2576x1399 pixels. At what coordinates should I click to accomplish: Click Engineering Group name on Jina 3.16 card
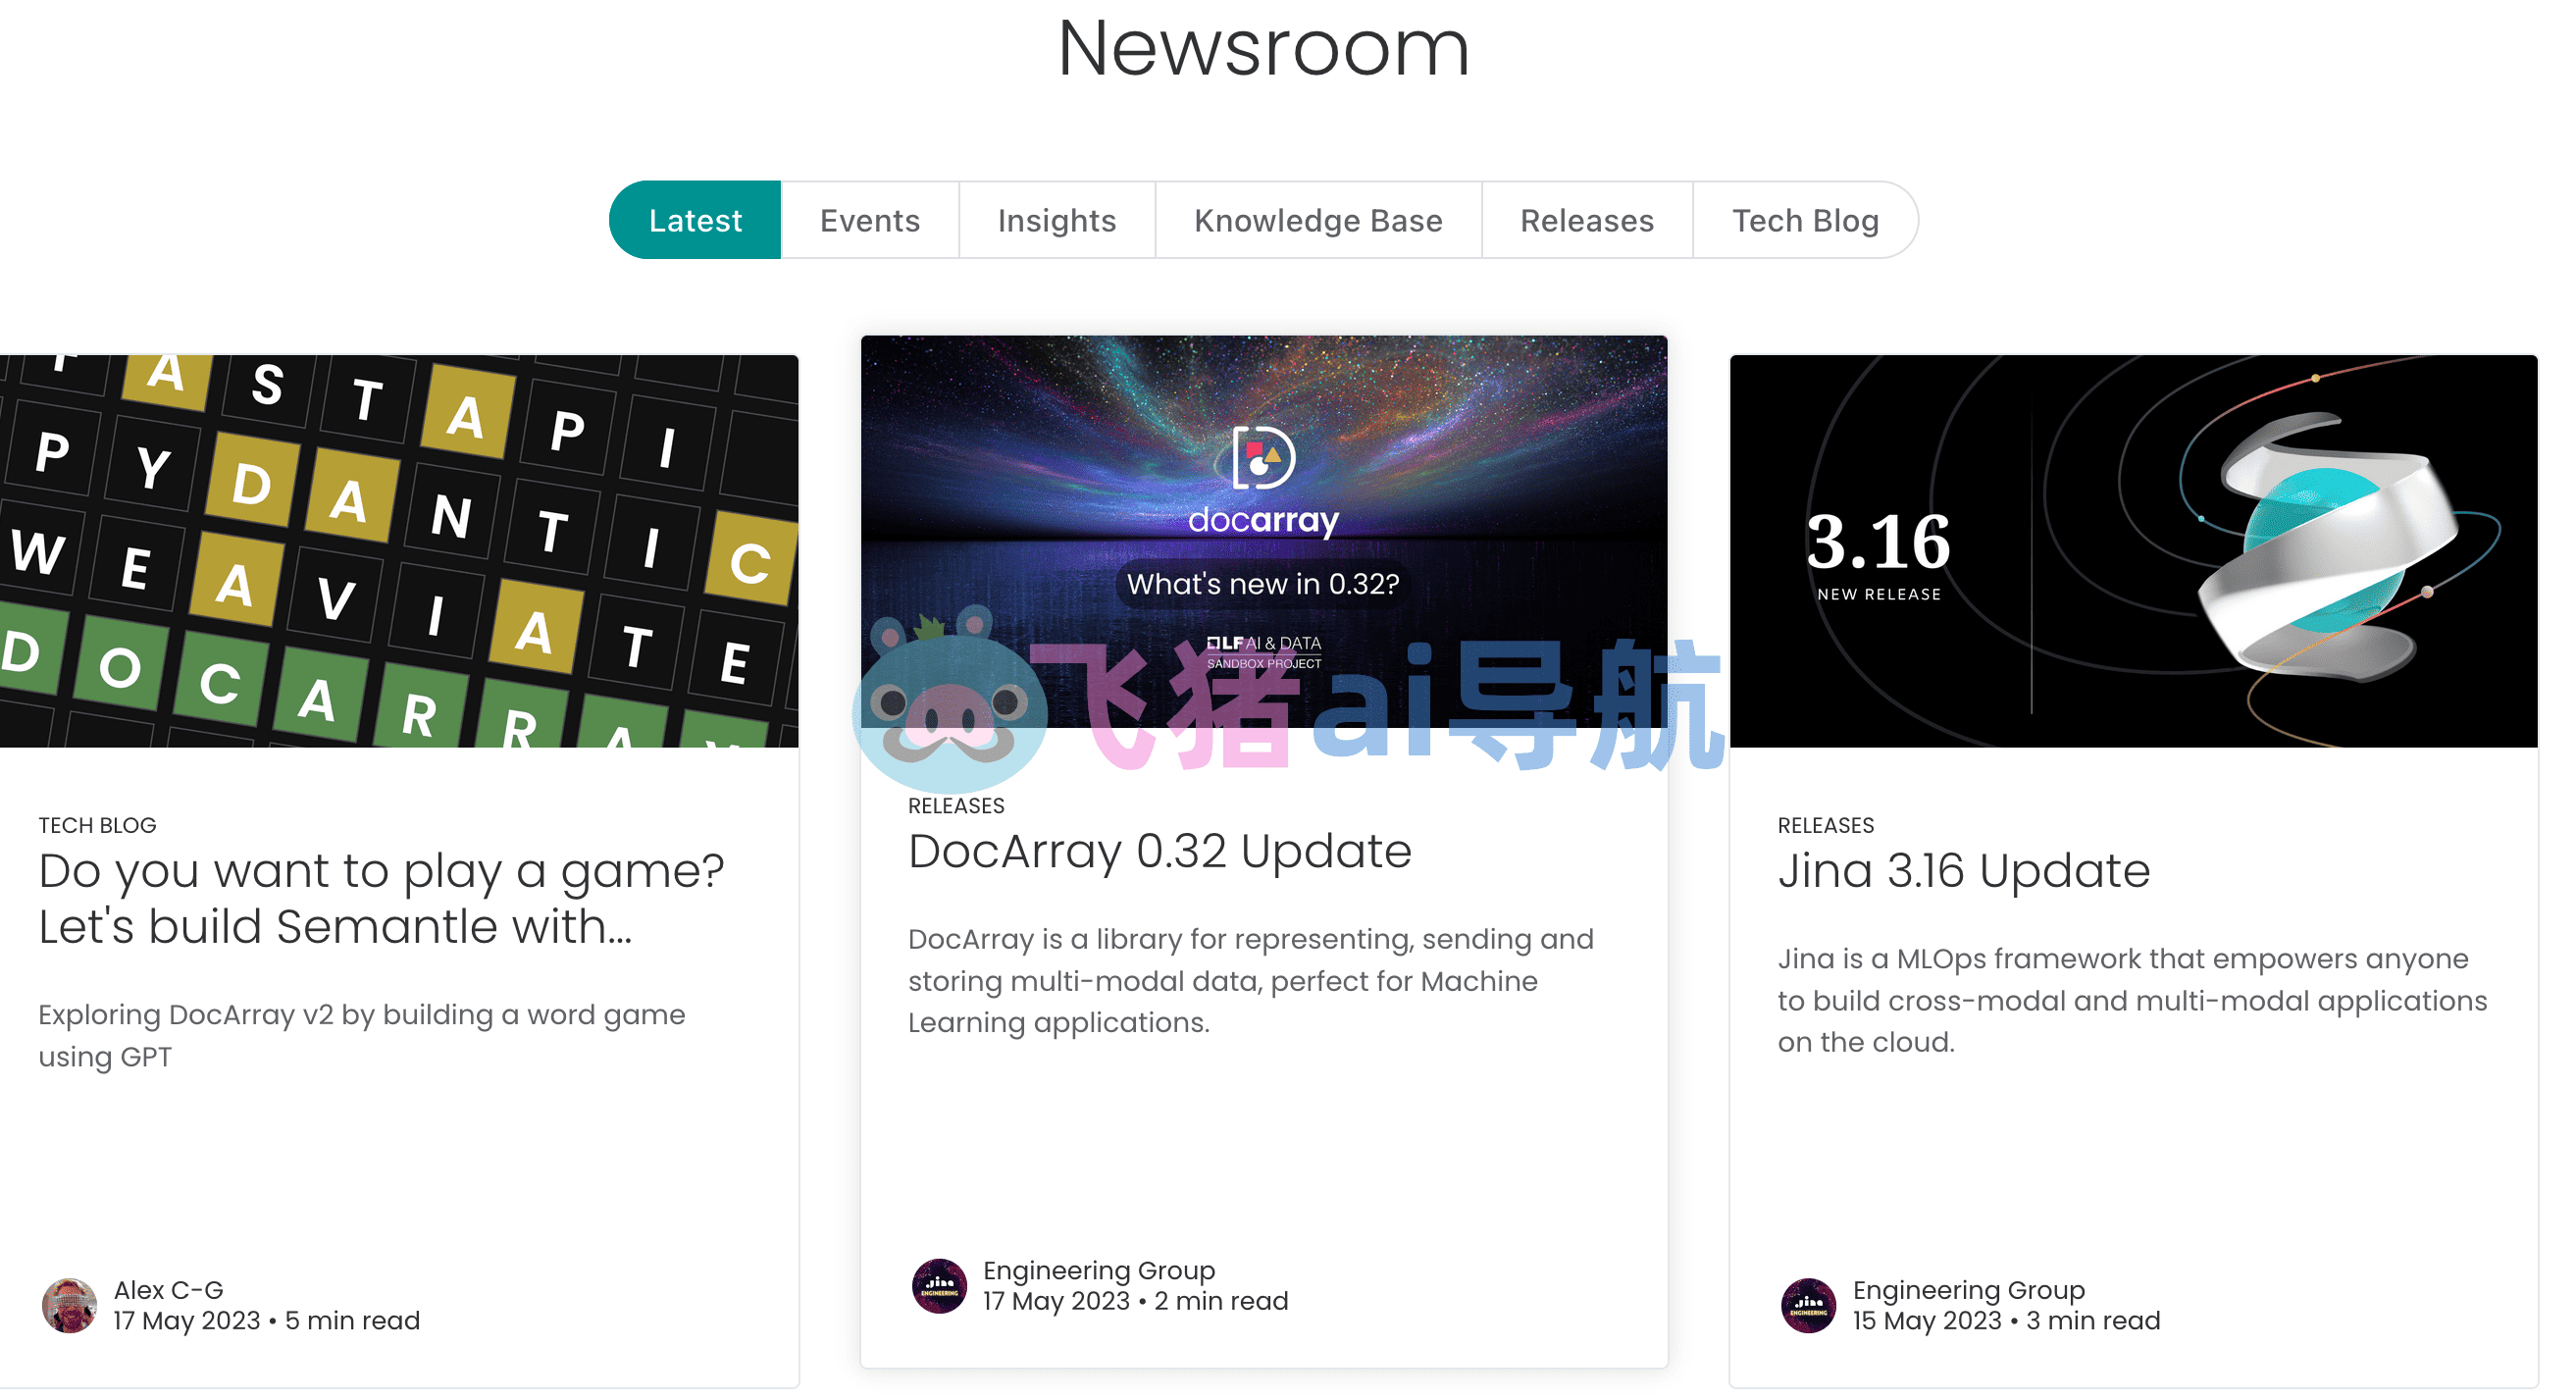pyautogui.click(x=1968, y=1290)
